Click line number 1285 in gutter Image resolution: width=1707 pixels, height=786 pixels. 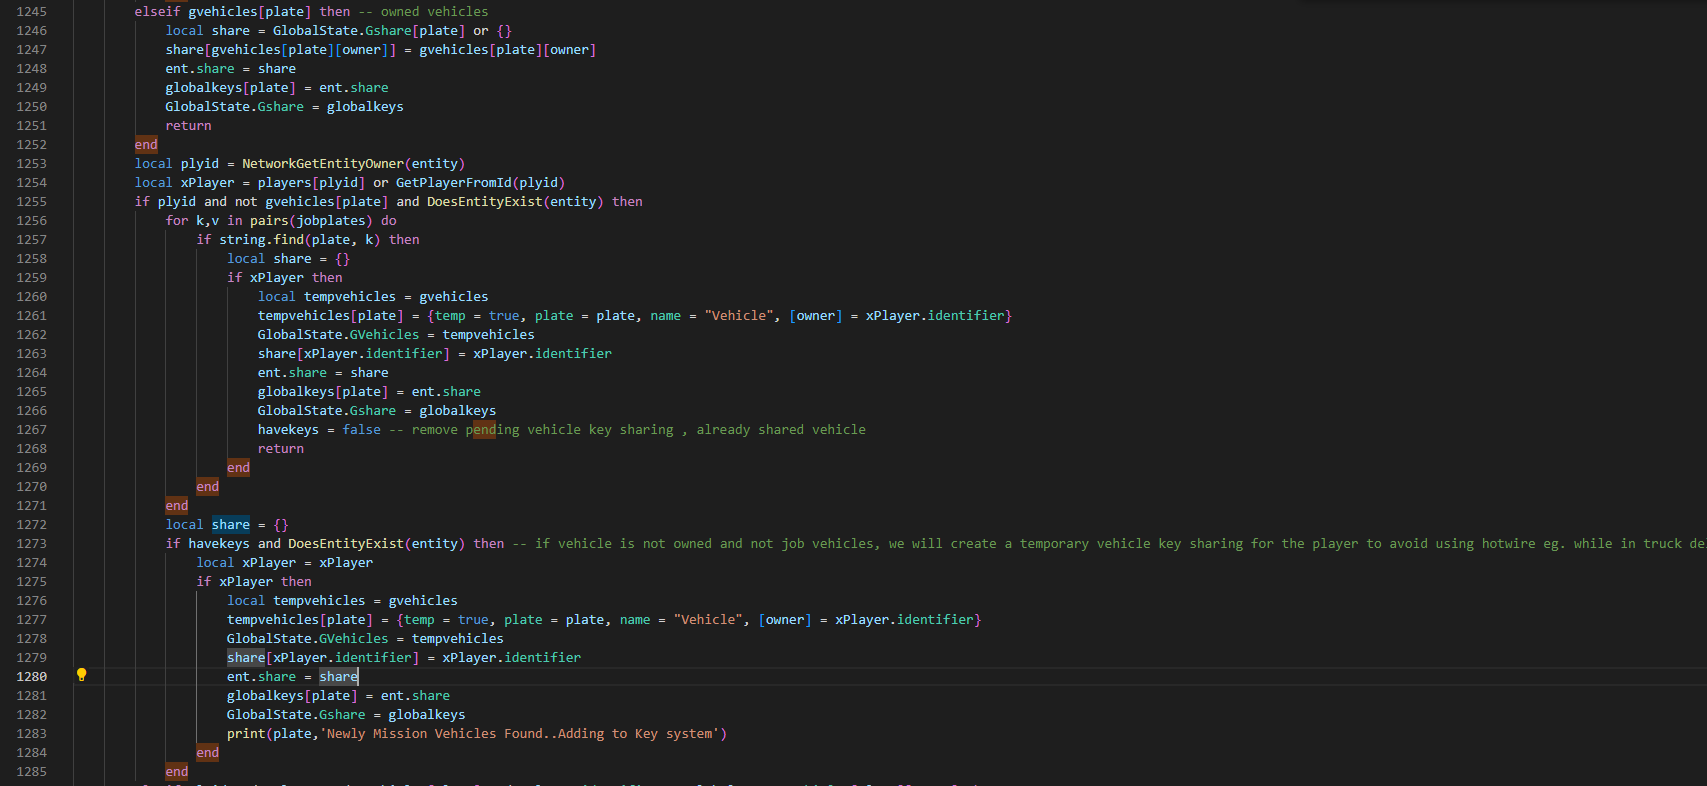tap(31, 772)
